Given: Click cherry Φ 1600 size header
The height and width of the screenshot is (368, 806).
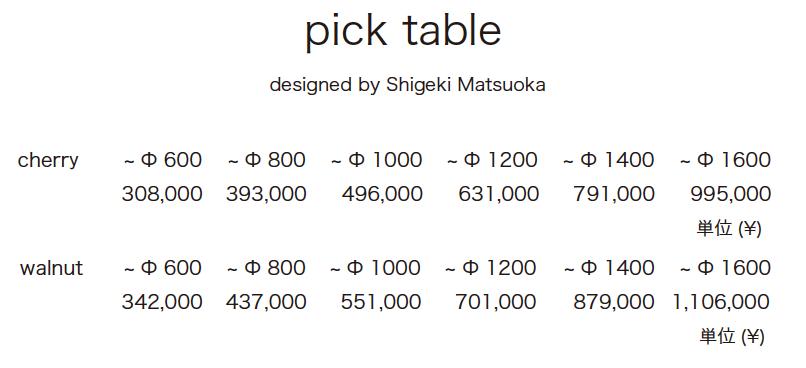Looking at the screenshot, I should coord(725,160).
